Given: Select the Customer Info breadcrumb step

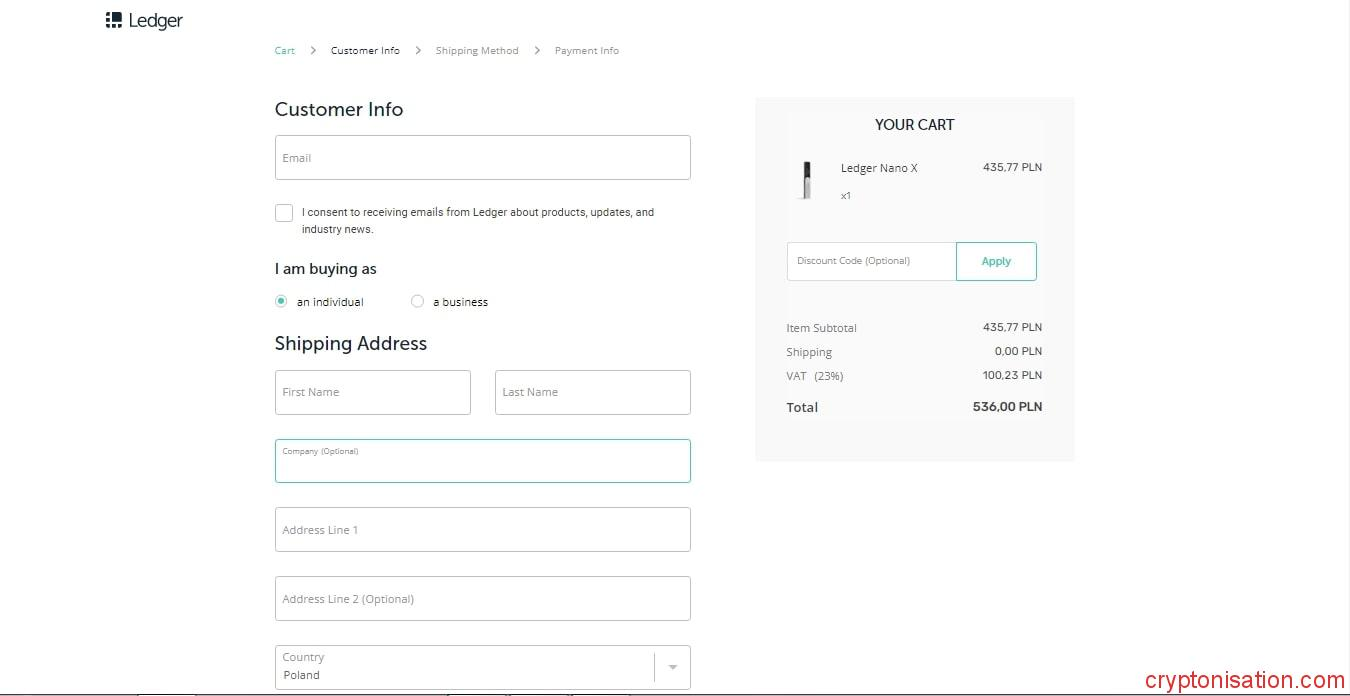Looking at the screenshot, I should [x=365, y=51].
